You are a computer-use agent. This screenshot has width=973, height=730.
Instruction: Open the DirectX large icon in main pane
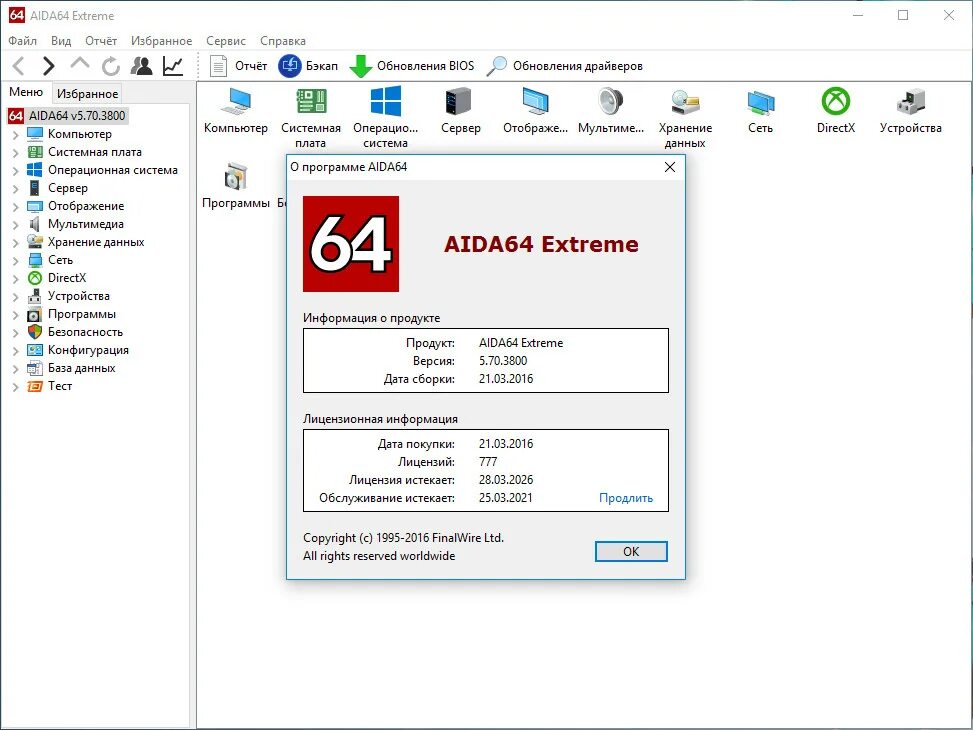(x=836, y=112)
